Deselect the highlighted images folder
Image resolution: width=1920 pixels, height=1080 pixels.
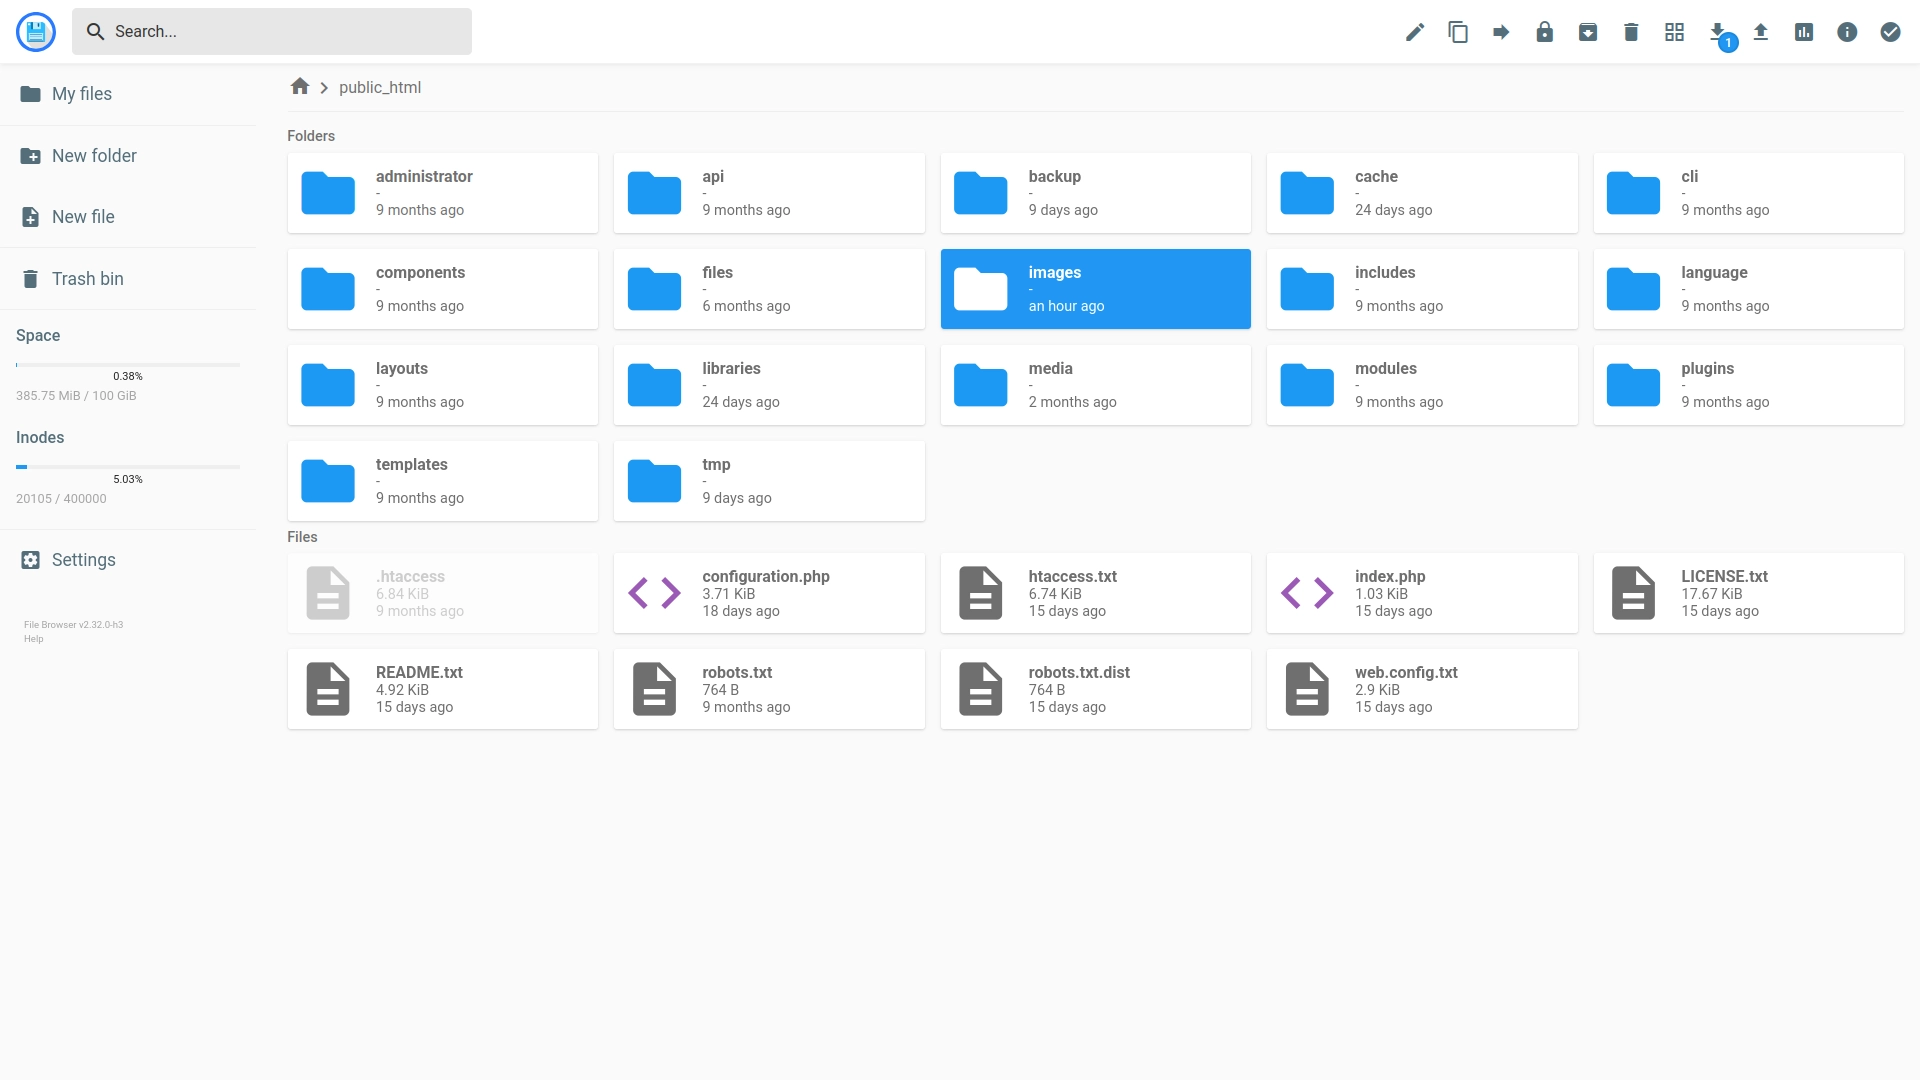click(x=1095, y=288)
